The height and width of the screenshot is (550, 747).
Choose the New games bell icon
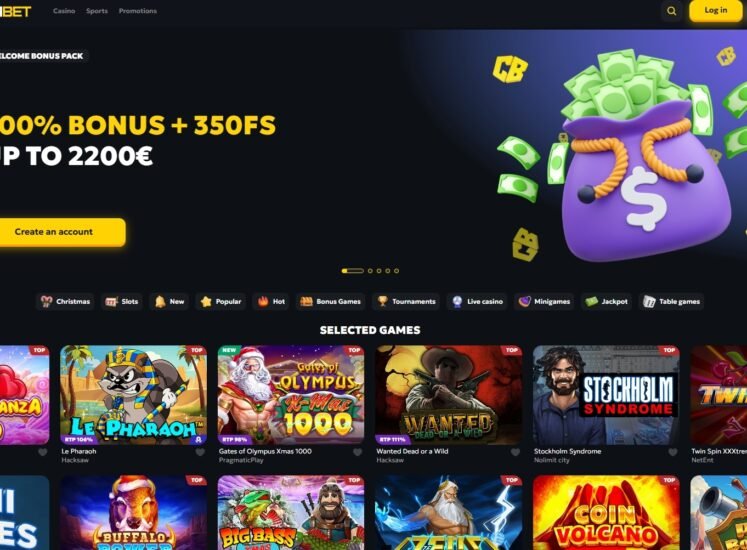[160, 301]
